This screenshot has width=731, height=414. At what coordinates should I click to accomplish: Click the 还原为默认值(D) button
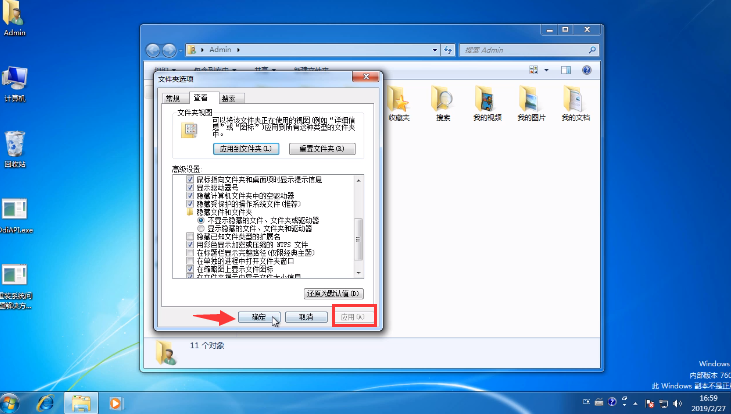334,294
